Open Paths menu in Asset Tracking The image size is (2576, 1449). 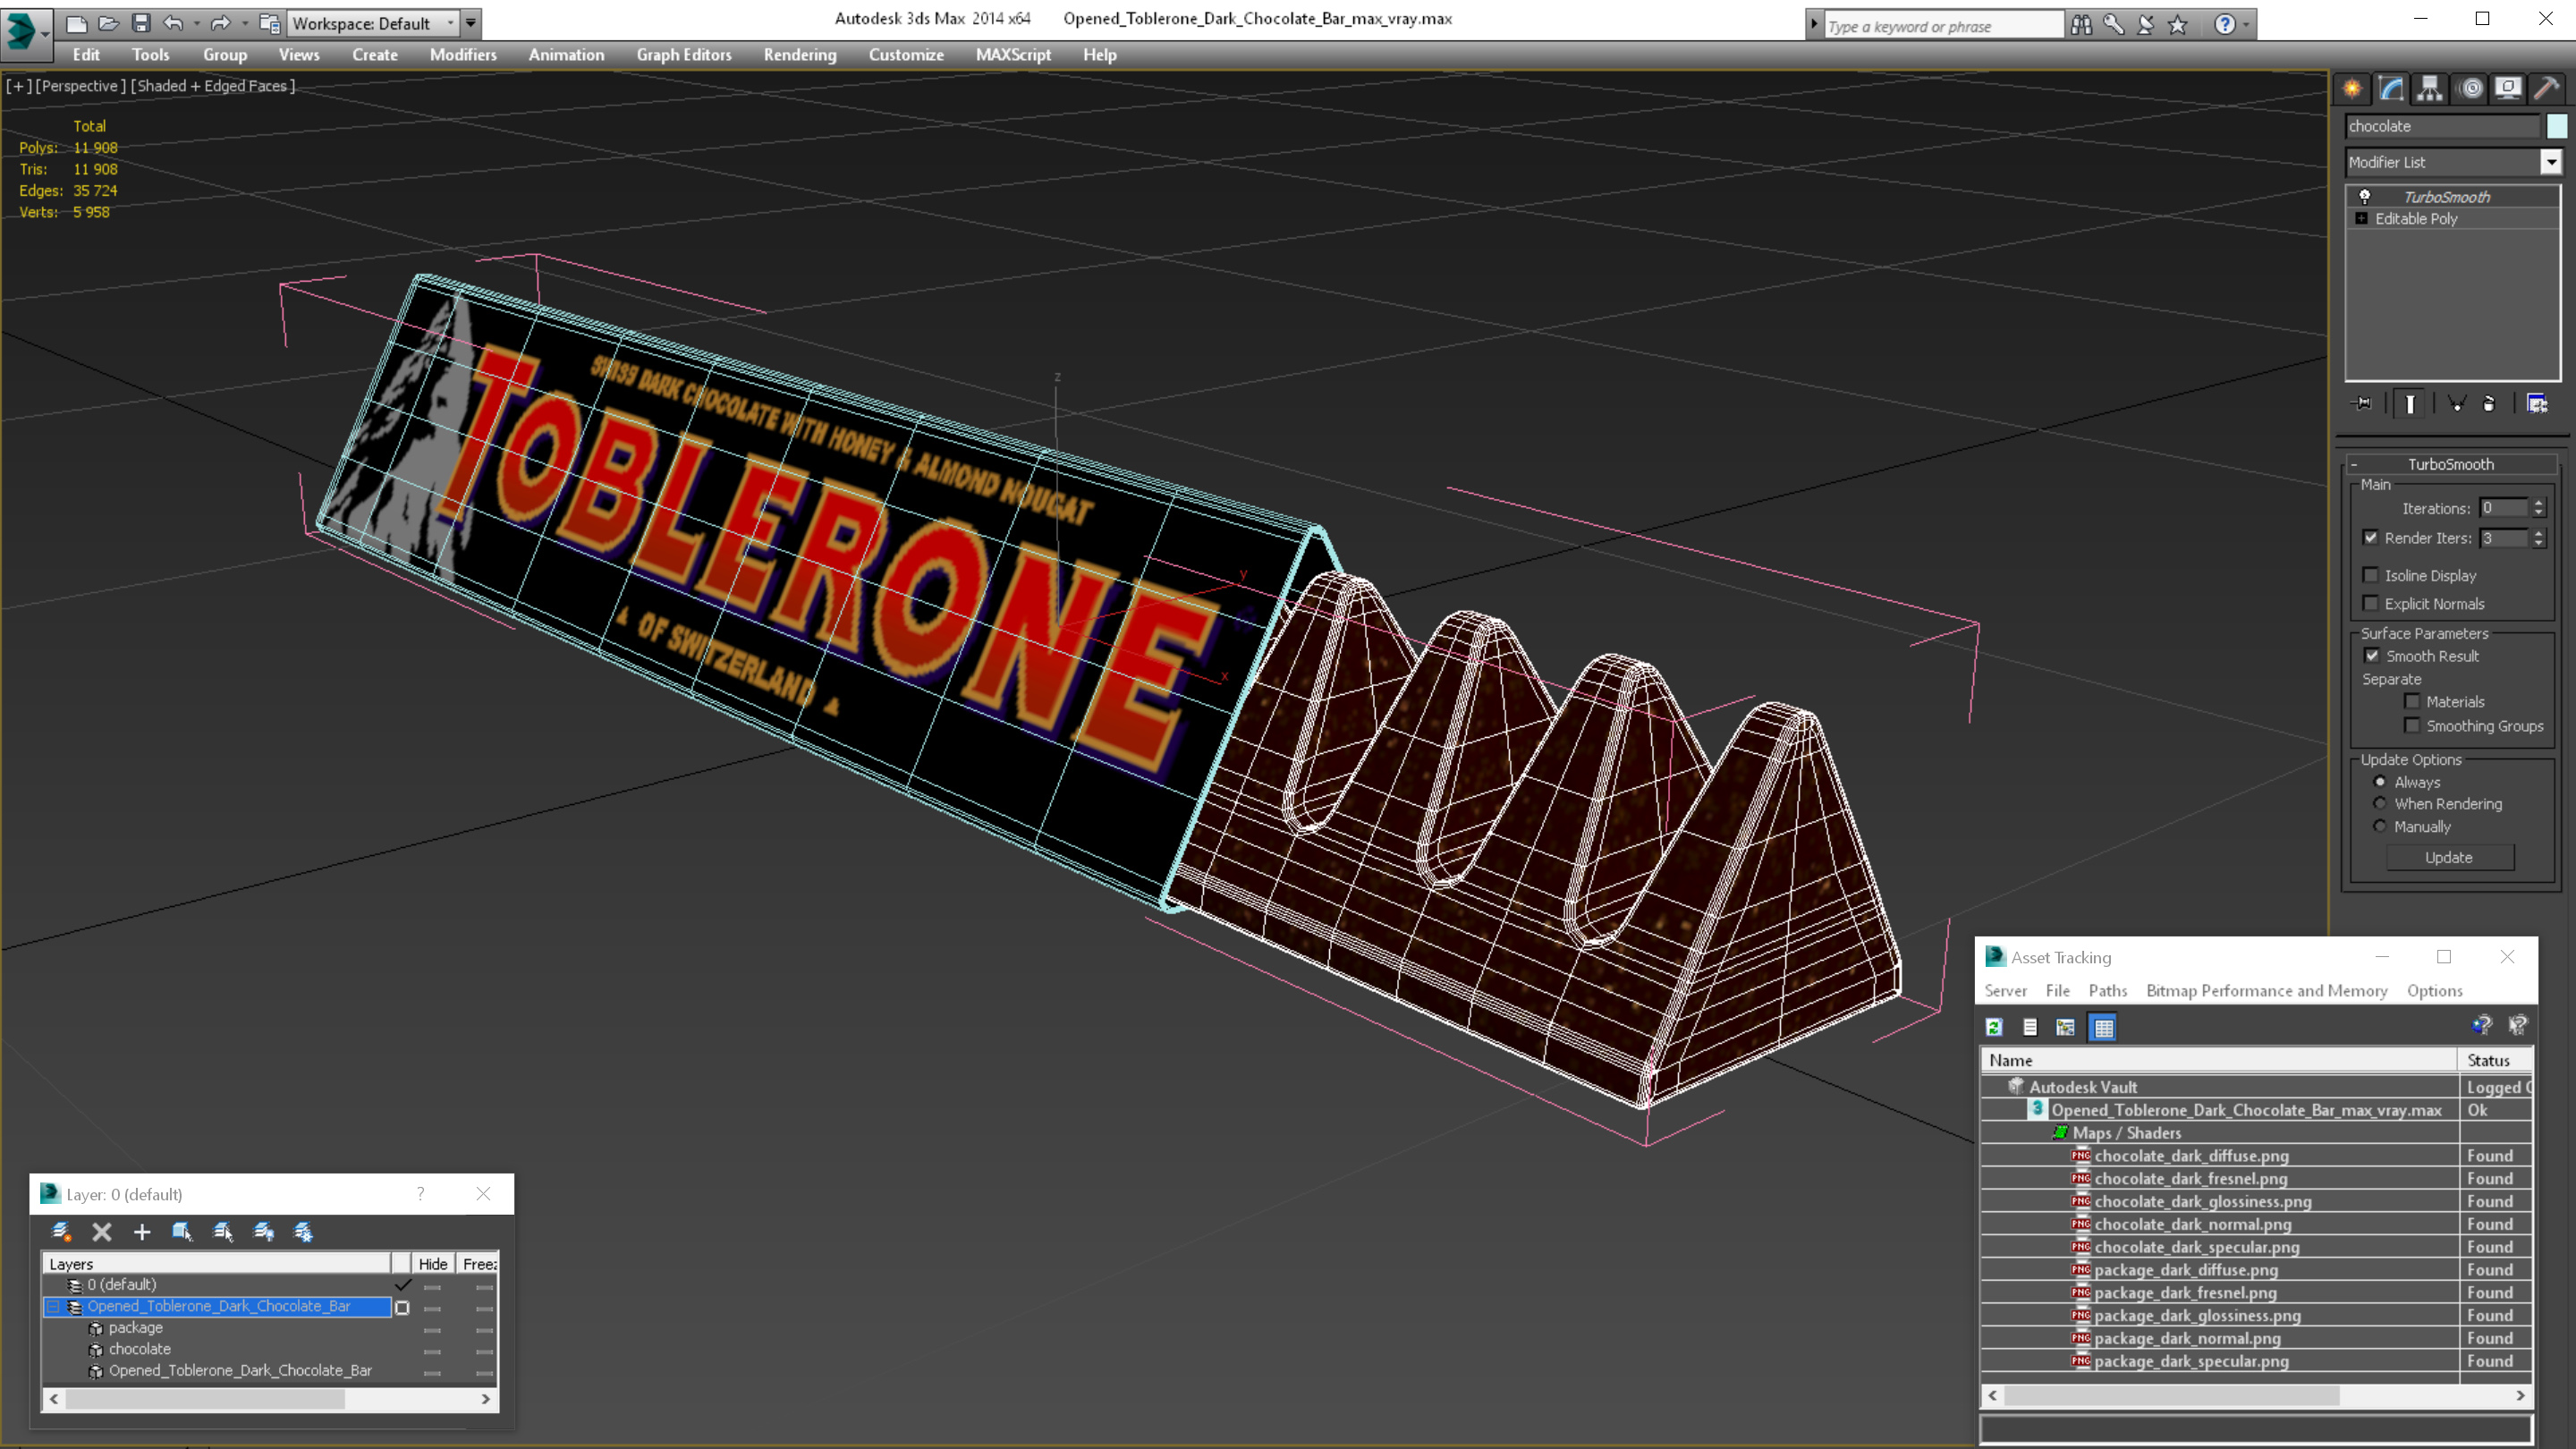pyautogui.click(x=2107, y=991)
